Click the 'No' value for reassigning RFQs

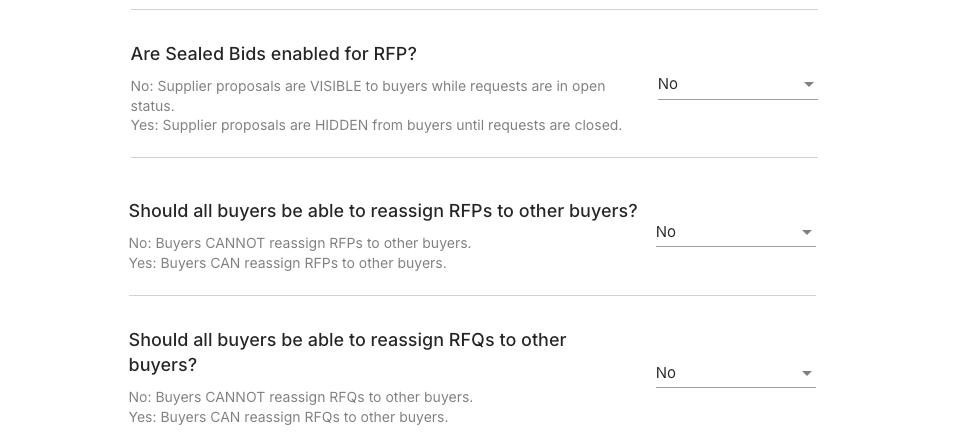[666, 373]
